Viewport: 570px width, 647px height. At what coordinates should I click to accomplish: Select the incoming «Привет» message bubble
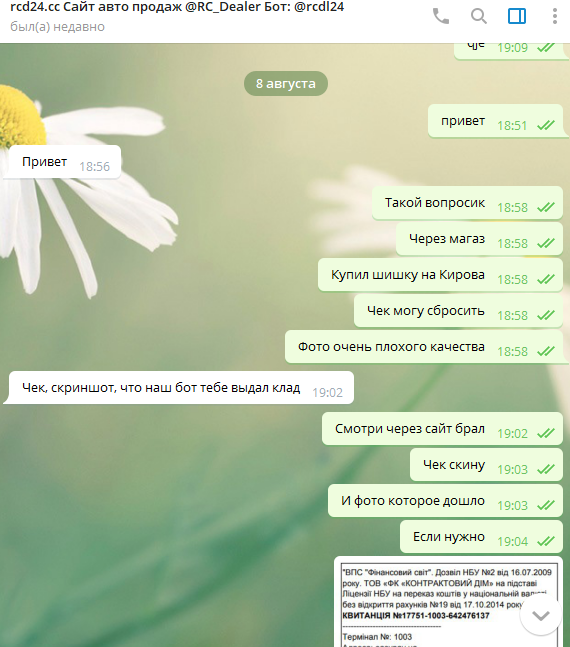point(62,162)
